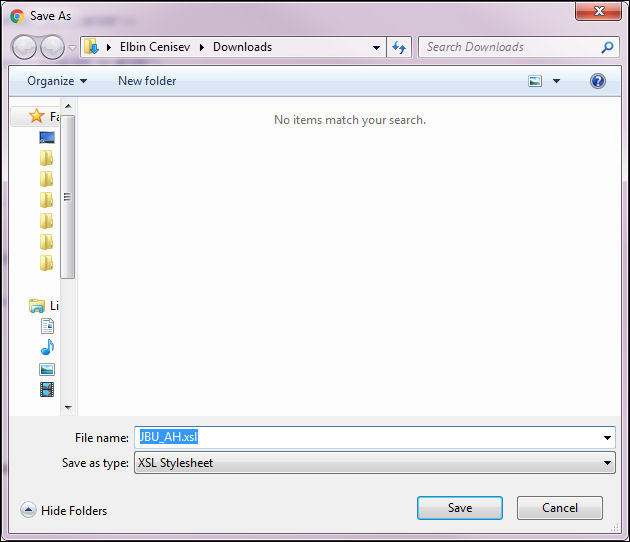Click the Downloads folder icon in the address bar

tap(92, 47)
